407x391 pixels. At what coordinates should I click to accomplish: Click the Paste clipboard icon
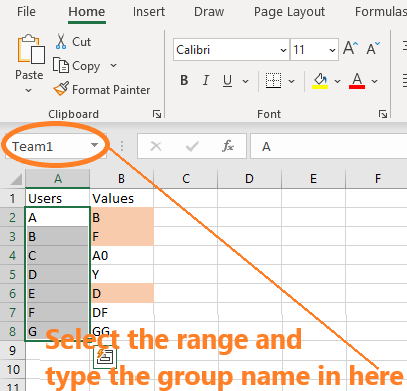pos(31,49)
